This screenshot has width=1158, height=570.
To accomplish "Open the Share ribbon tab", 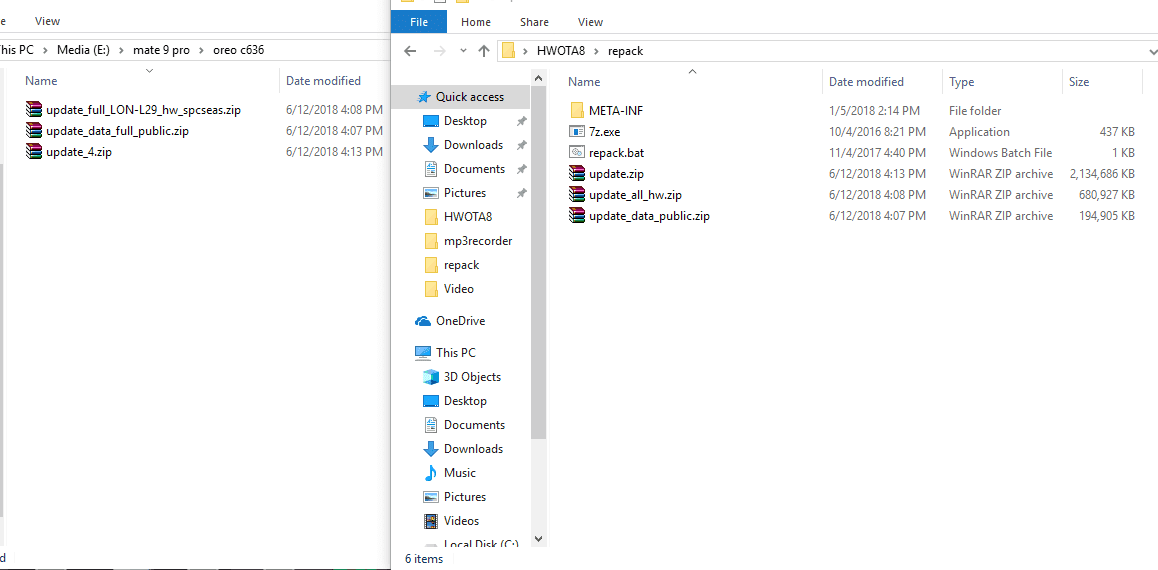I will [534, 22].
